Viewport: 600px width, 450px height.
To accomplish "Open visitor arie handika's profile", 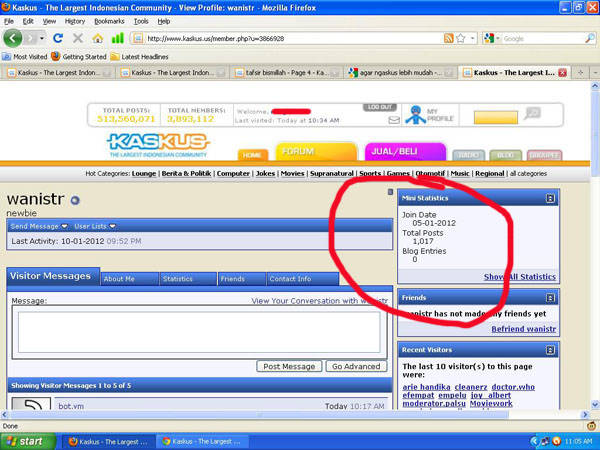I will [426, 387].
